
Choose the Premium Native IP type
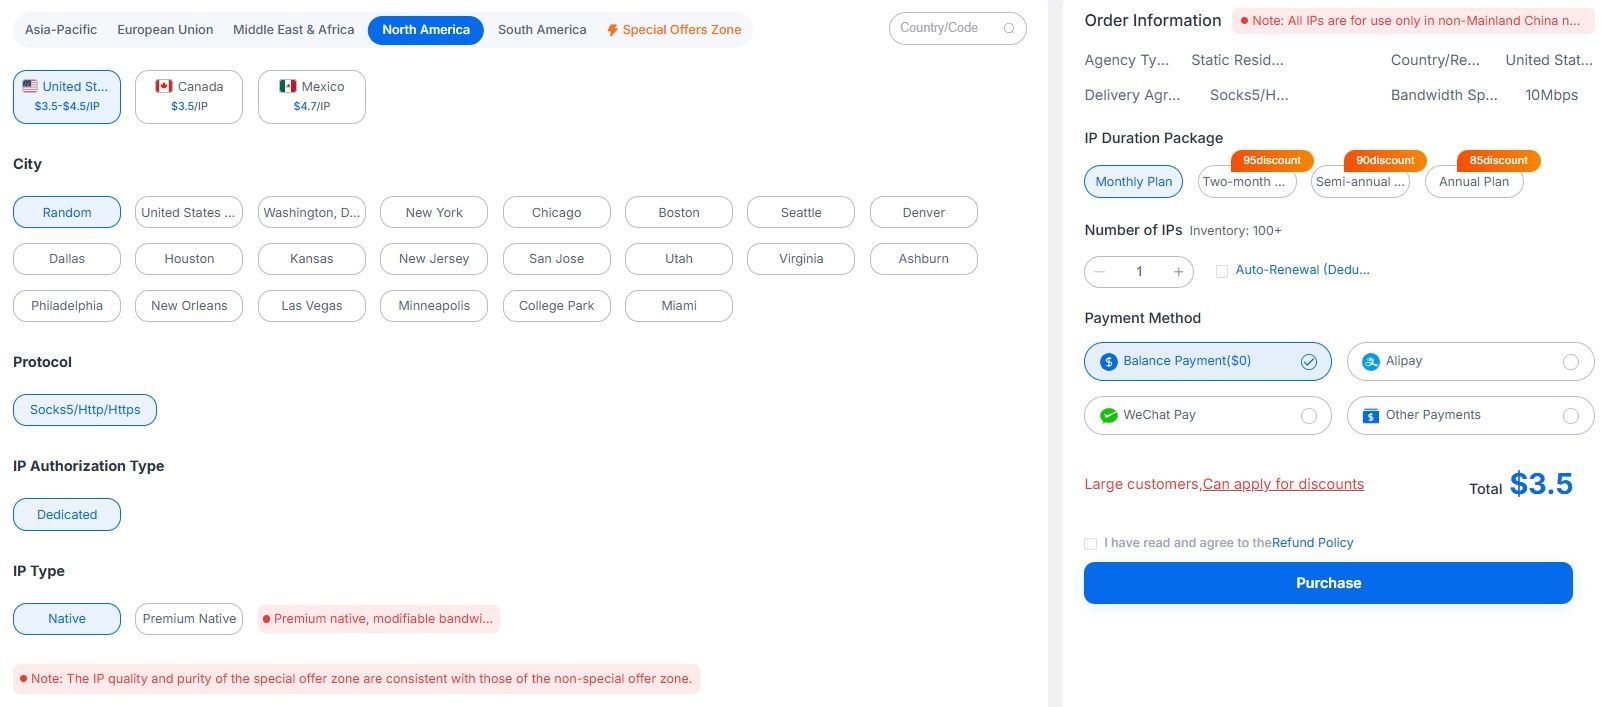coord(189,619)
